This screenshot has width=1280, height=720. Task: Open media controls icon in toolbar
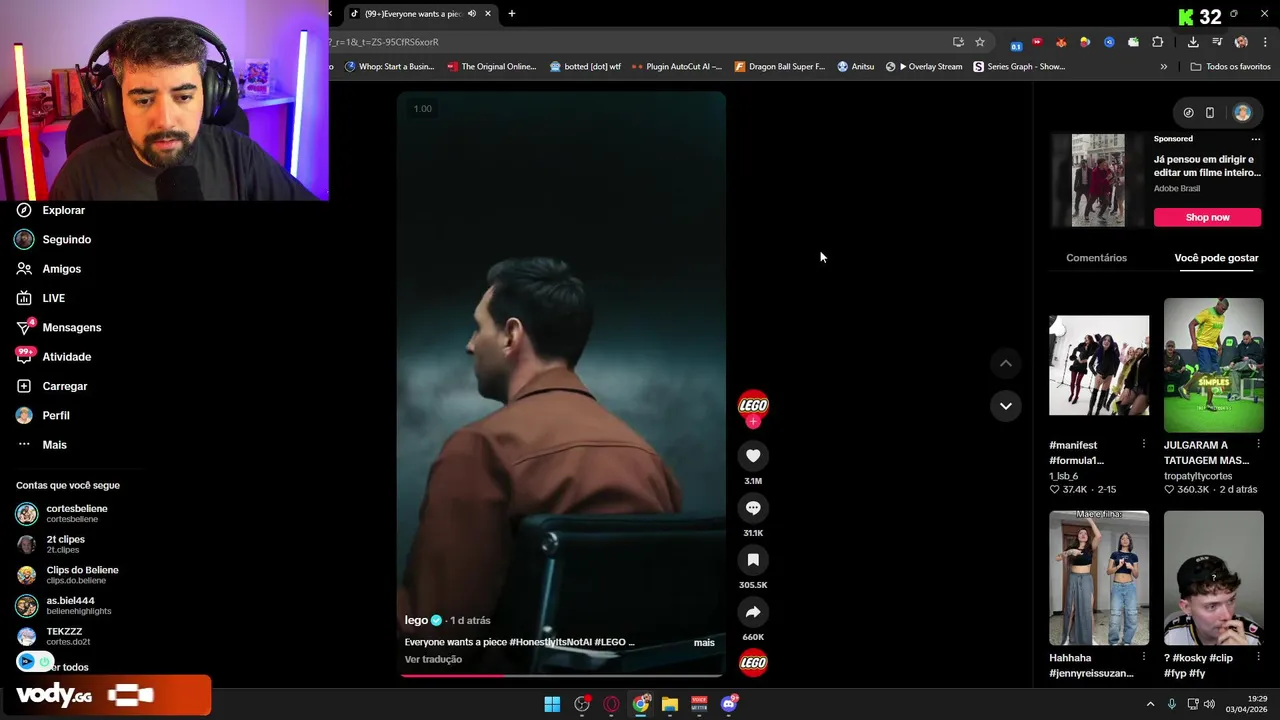(x=1217, y=42)
